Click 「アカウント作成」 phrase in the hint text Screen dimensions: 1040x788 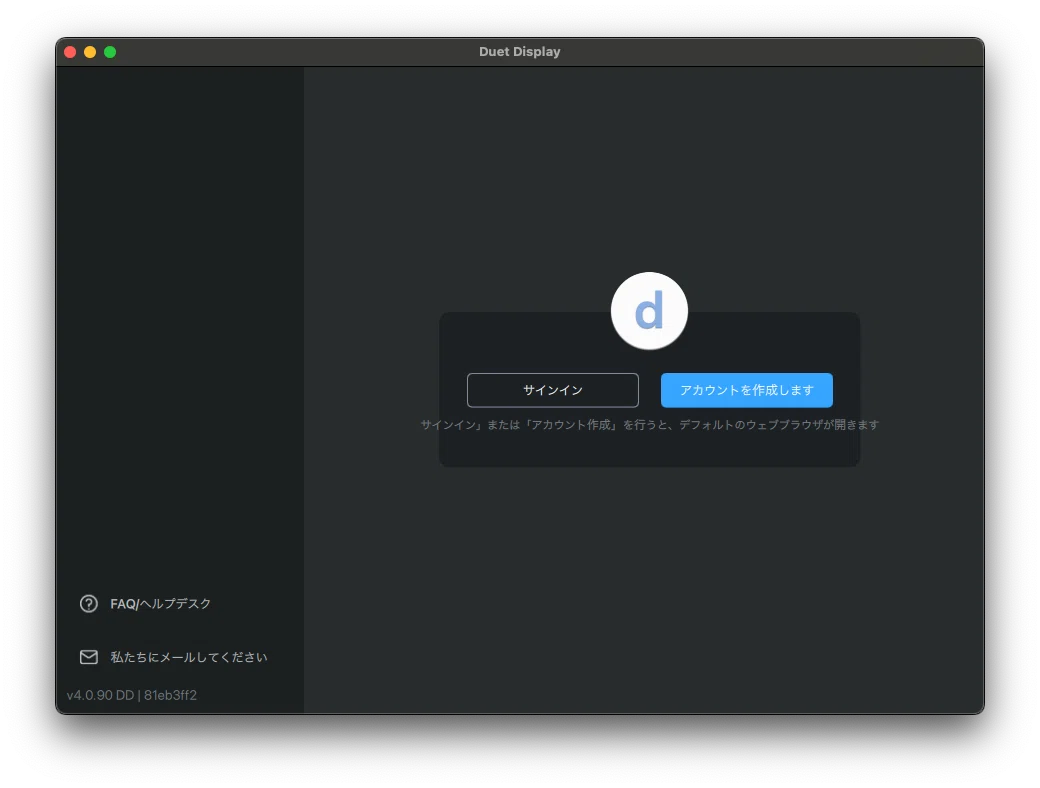(571, 425)
